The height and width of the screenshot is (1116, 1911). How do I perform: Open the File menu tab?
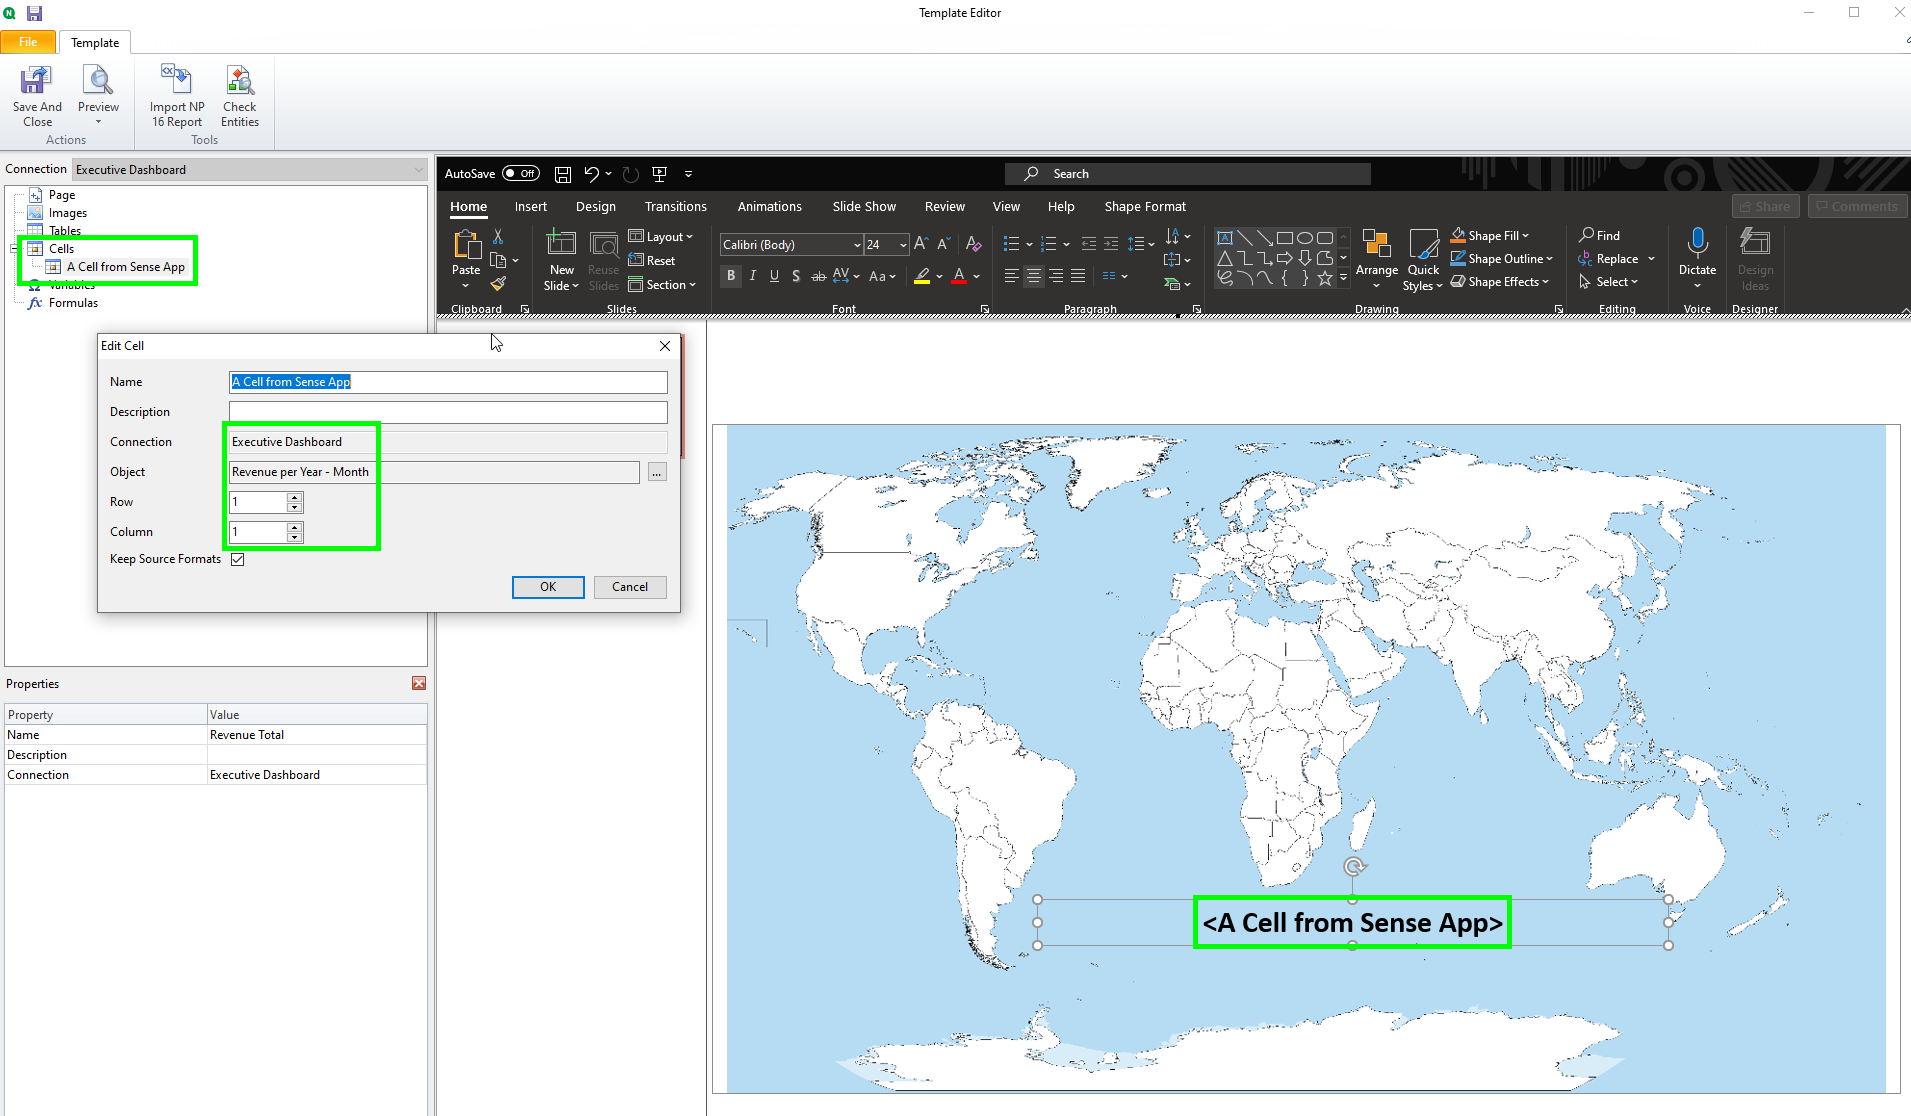pos(28,42)
